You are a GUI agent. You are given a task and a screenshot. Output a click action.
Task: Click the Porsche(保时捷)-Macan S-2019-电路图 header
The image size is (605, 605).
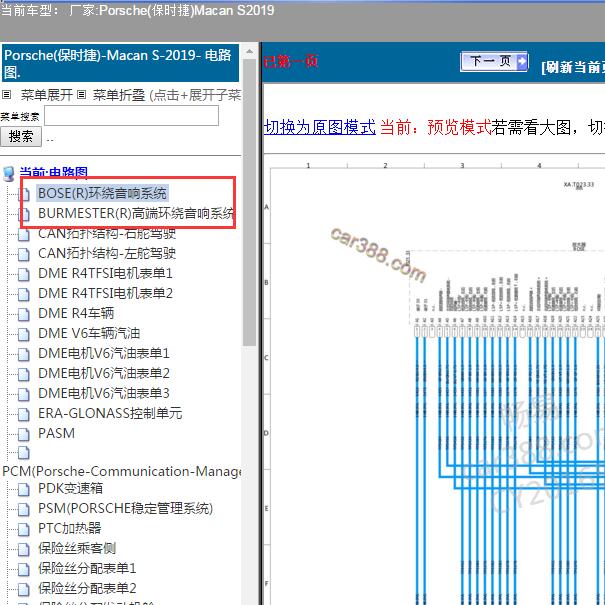(x=120, y=63)
